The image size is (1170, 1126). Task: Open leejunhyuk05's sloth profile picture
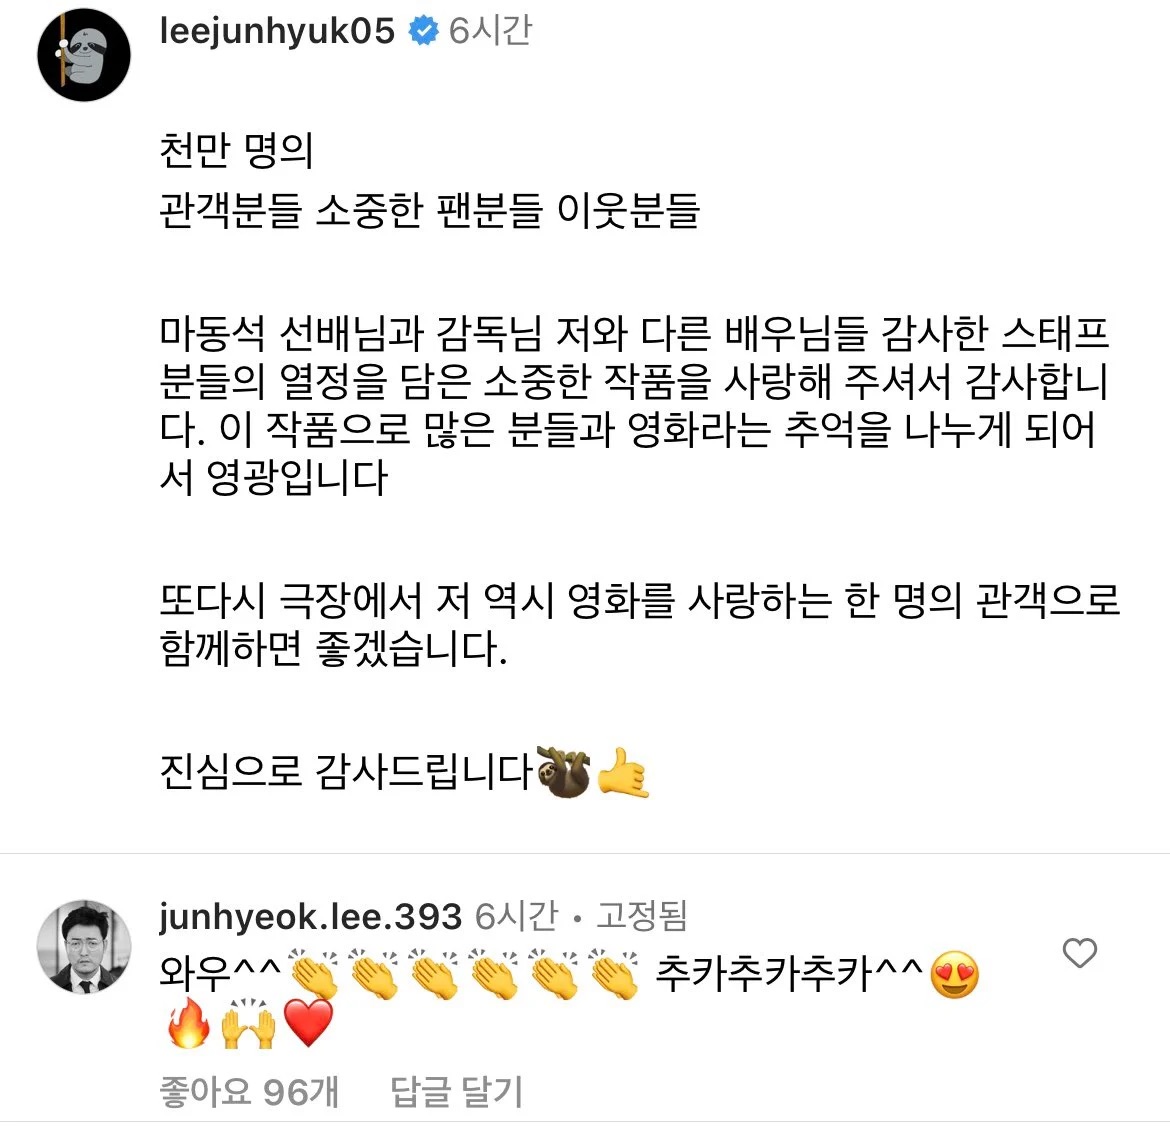coord(84,54)
